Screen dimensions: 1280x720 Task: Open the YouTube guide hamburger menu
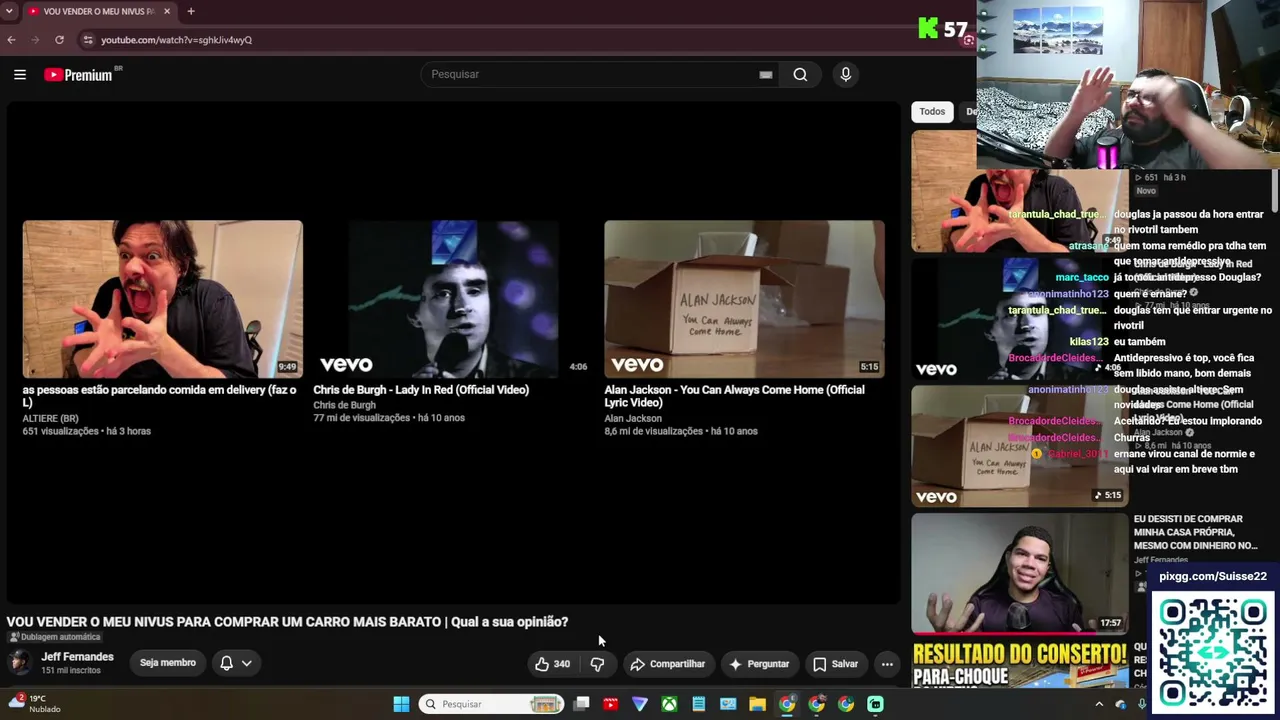[19, 74]
